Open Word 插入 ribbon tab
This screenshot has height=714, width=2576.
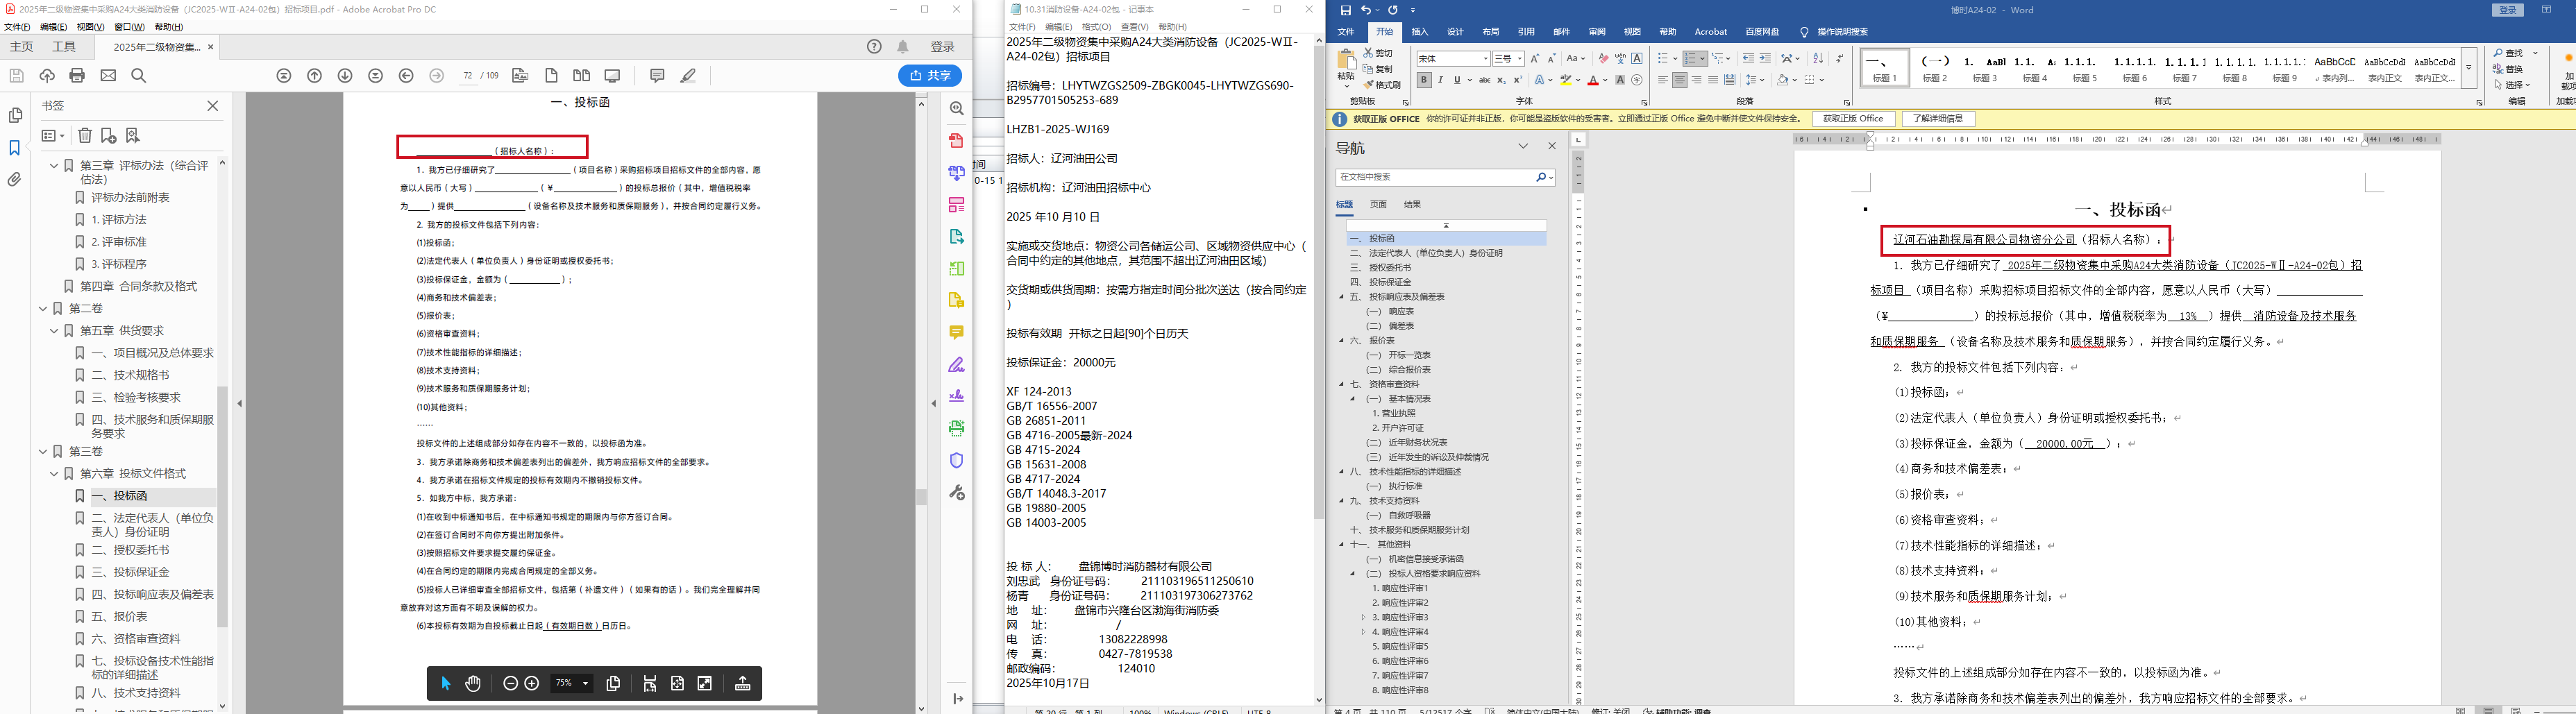click(1420, 32)
